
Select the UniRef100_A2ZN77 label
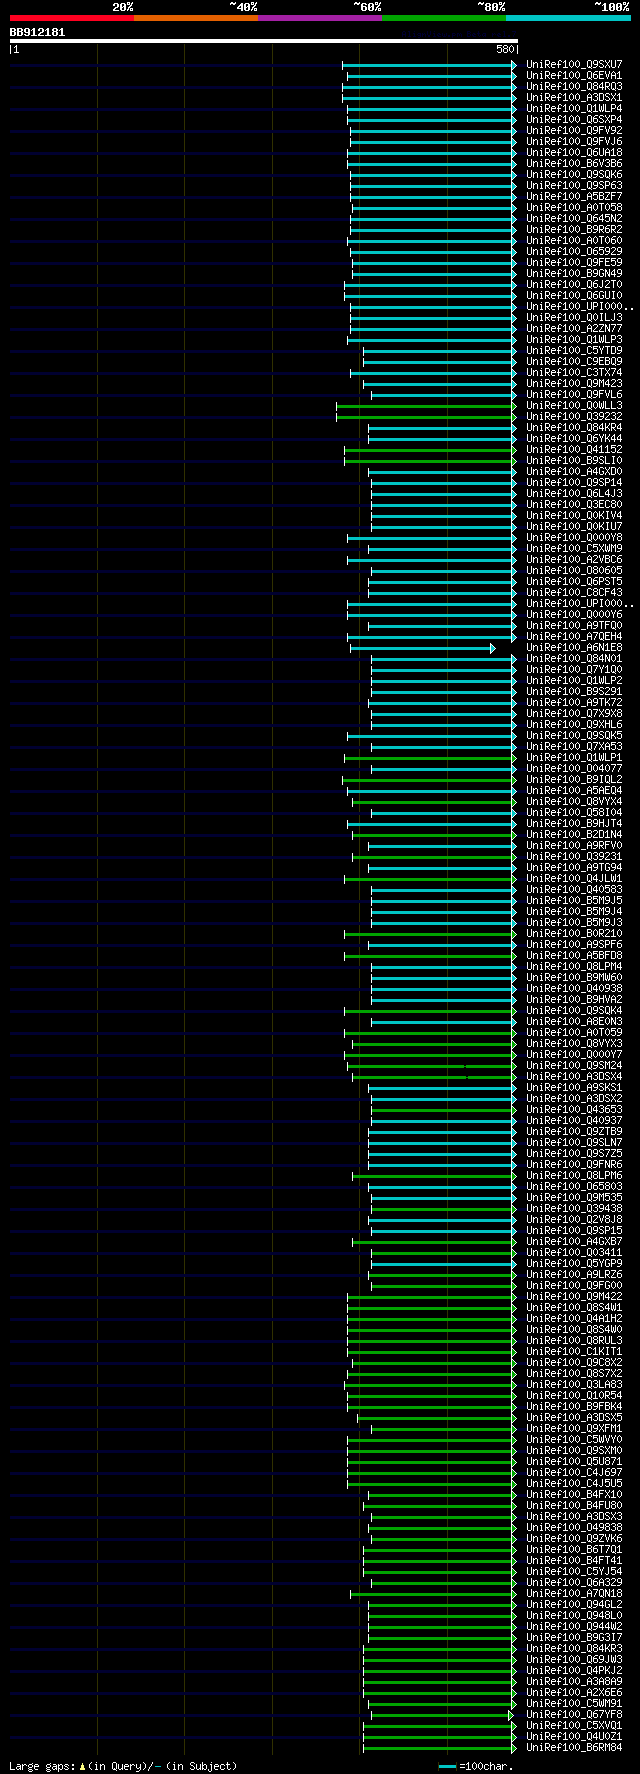point(574,328)
